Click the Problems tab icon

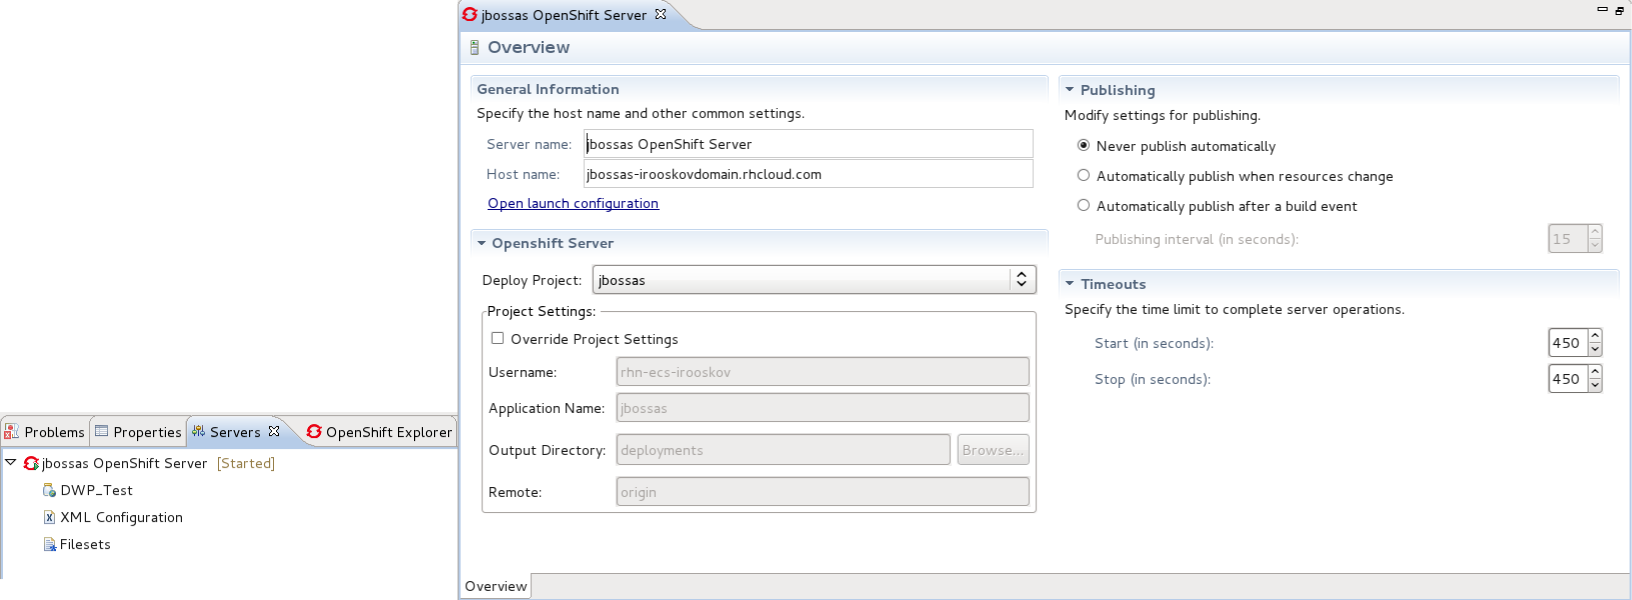(x=11, y=431)
